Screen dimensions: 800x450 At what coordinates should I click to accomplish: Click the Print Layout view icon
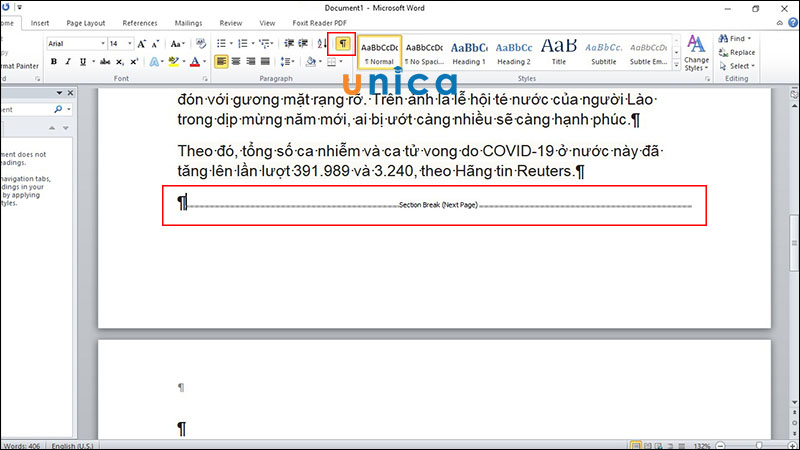tap(636, 446)
